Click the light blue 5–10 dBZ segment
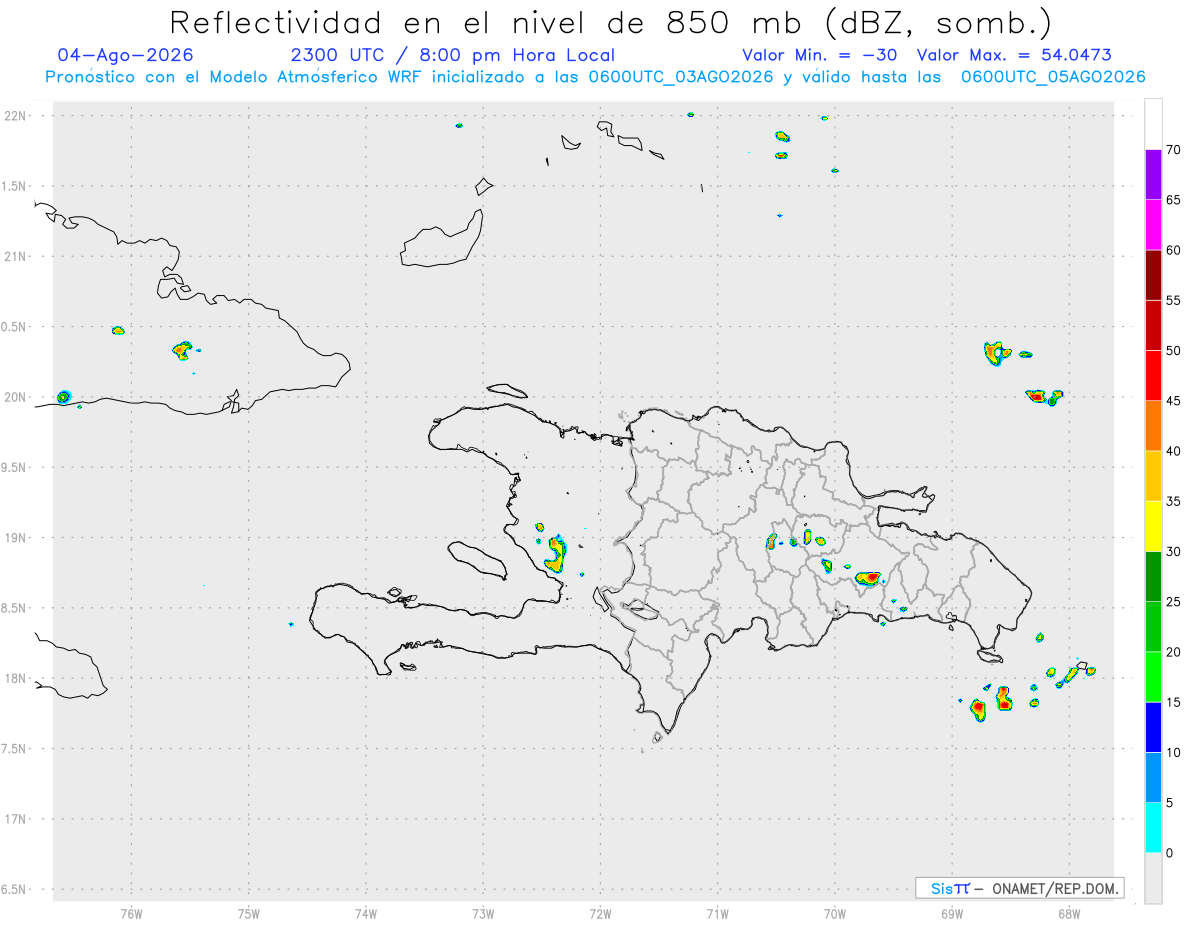1200x927 pixels. coord(1153,778)
